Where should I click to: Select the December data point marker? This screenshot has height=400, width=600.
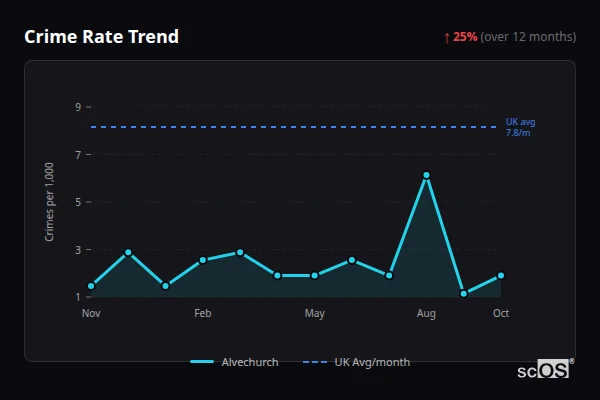pyautogui.click(x=128, y=252)
